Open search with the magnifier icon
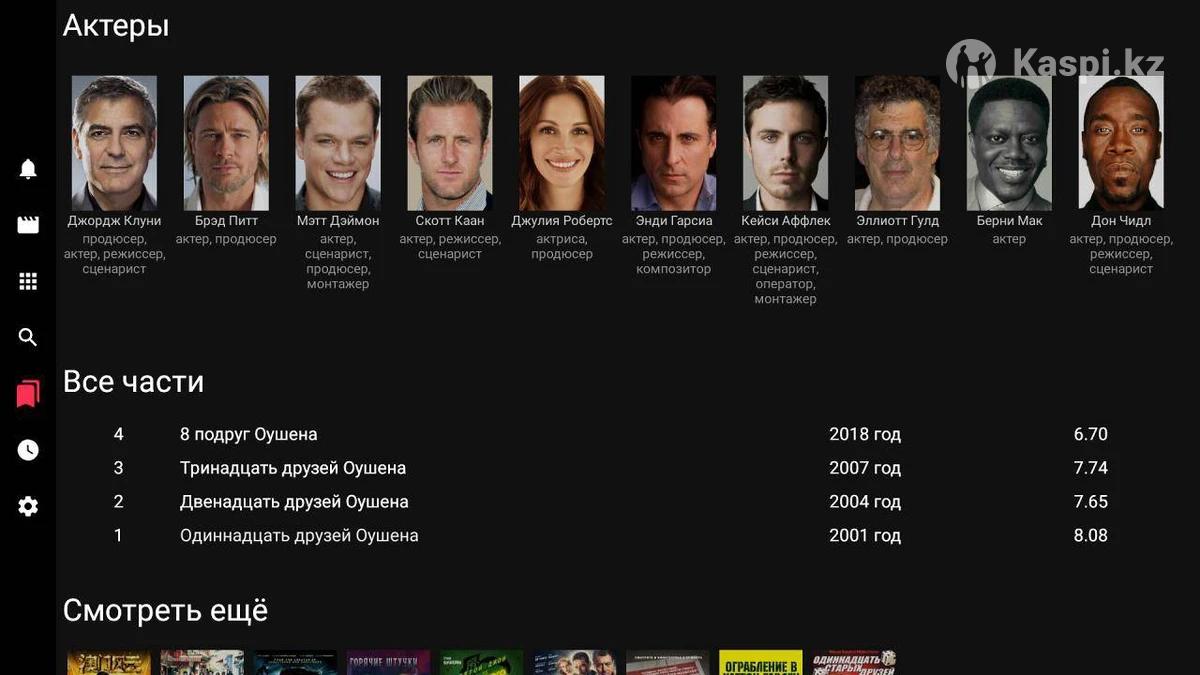The image size is (1200, 675). pyautogui.click(x=28, y=337)
